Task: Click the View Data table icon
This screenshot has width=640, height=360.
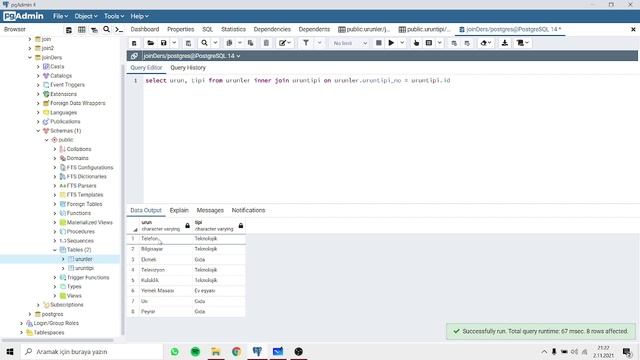Action: click(82, 30)
